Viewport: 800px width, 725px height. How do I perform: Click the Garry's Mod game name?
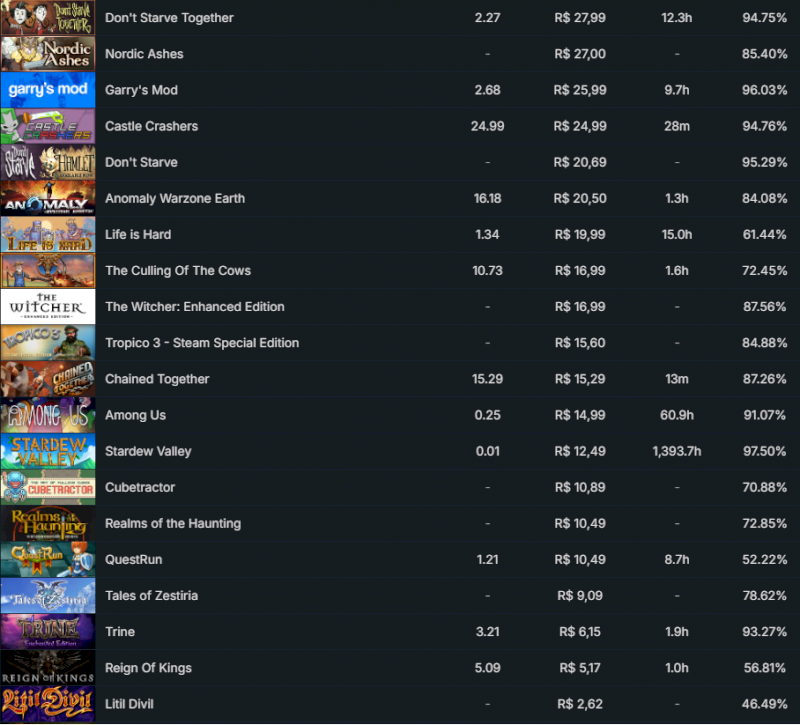141,90
